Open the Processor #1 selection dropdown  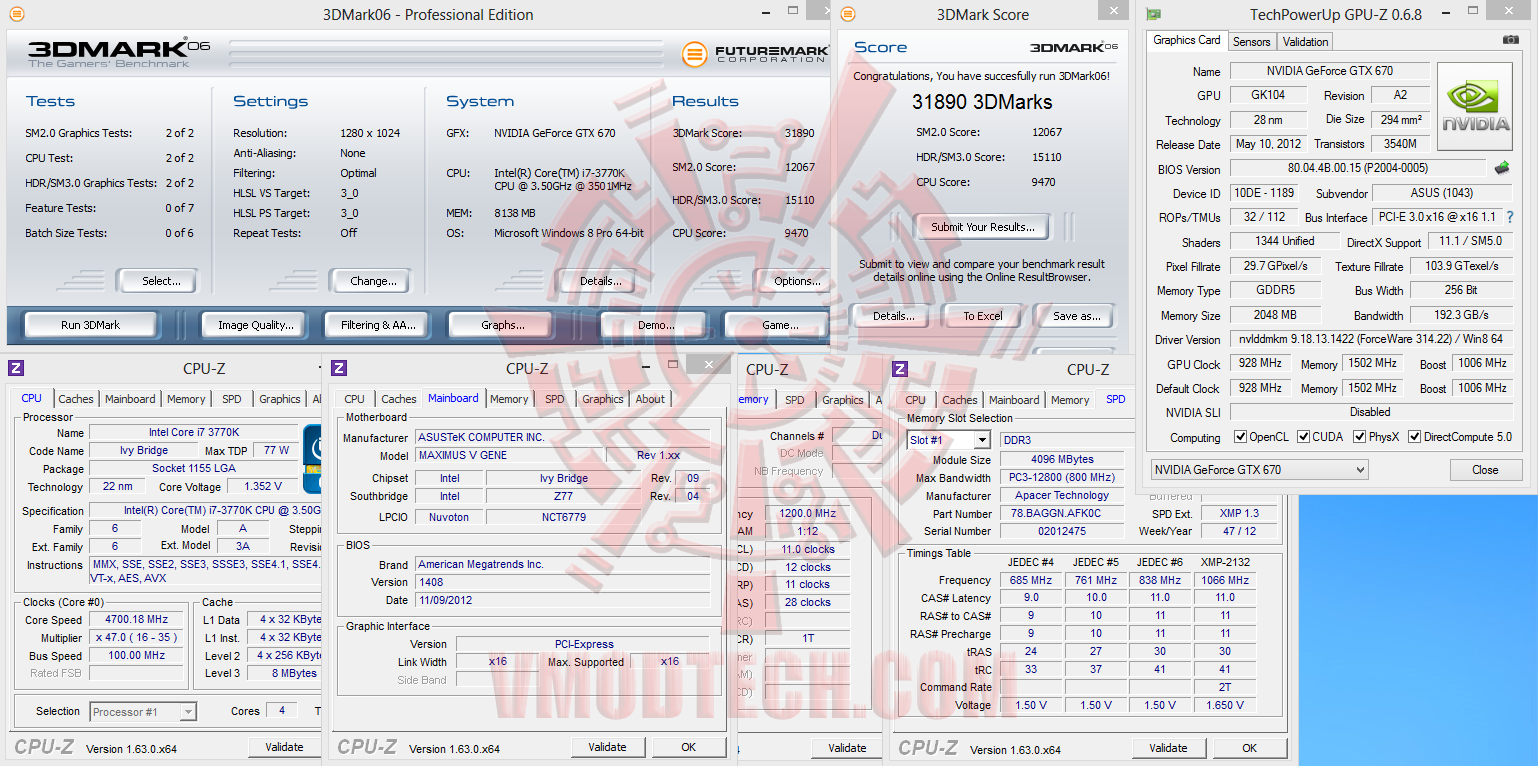point(143,712)
